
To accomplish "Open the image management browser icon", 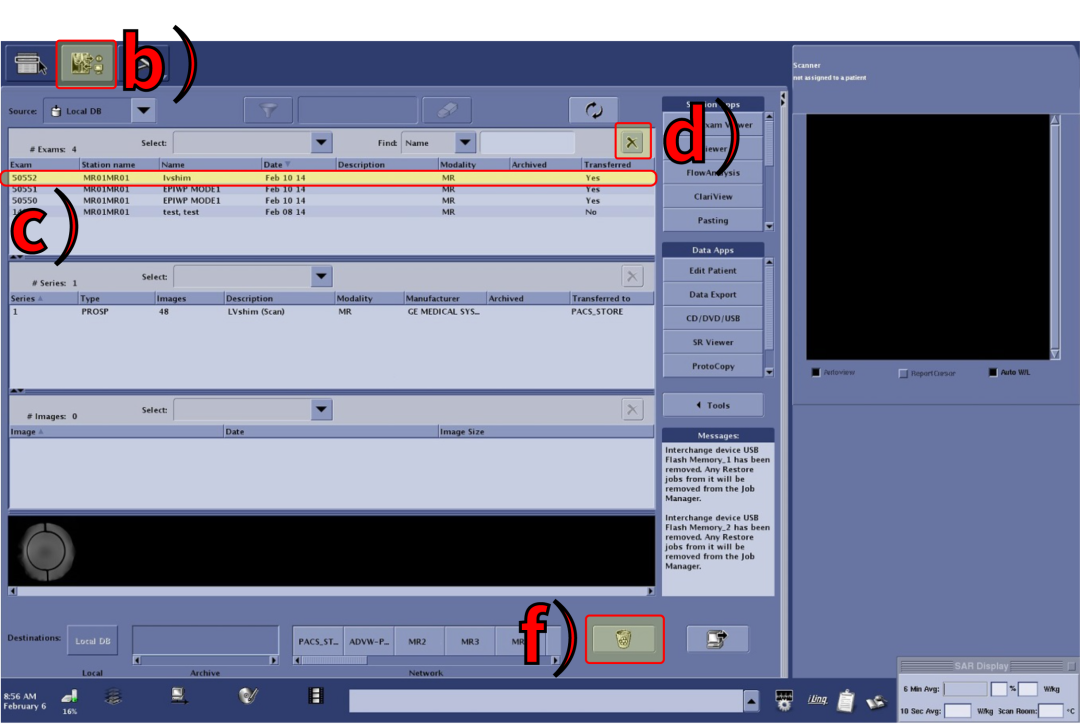I will click(x=86, y=64).
